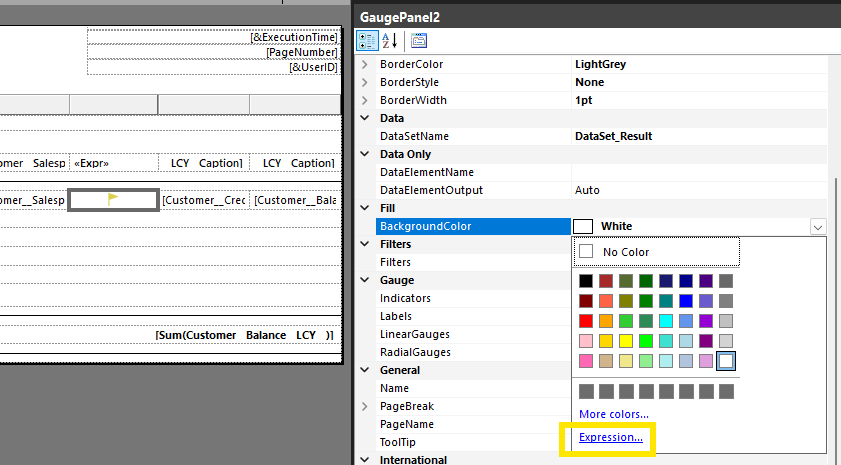The height and width of the screenshot is (465, 841).
Task: Expand the BorderColor property
Action: click(x=365, y=64)
